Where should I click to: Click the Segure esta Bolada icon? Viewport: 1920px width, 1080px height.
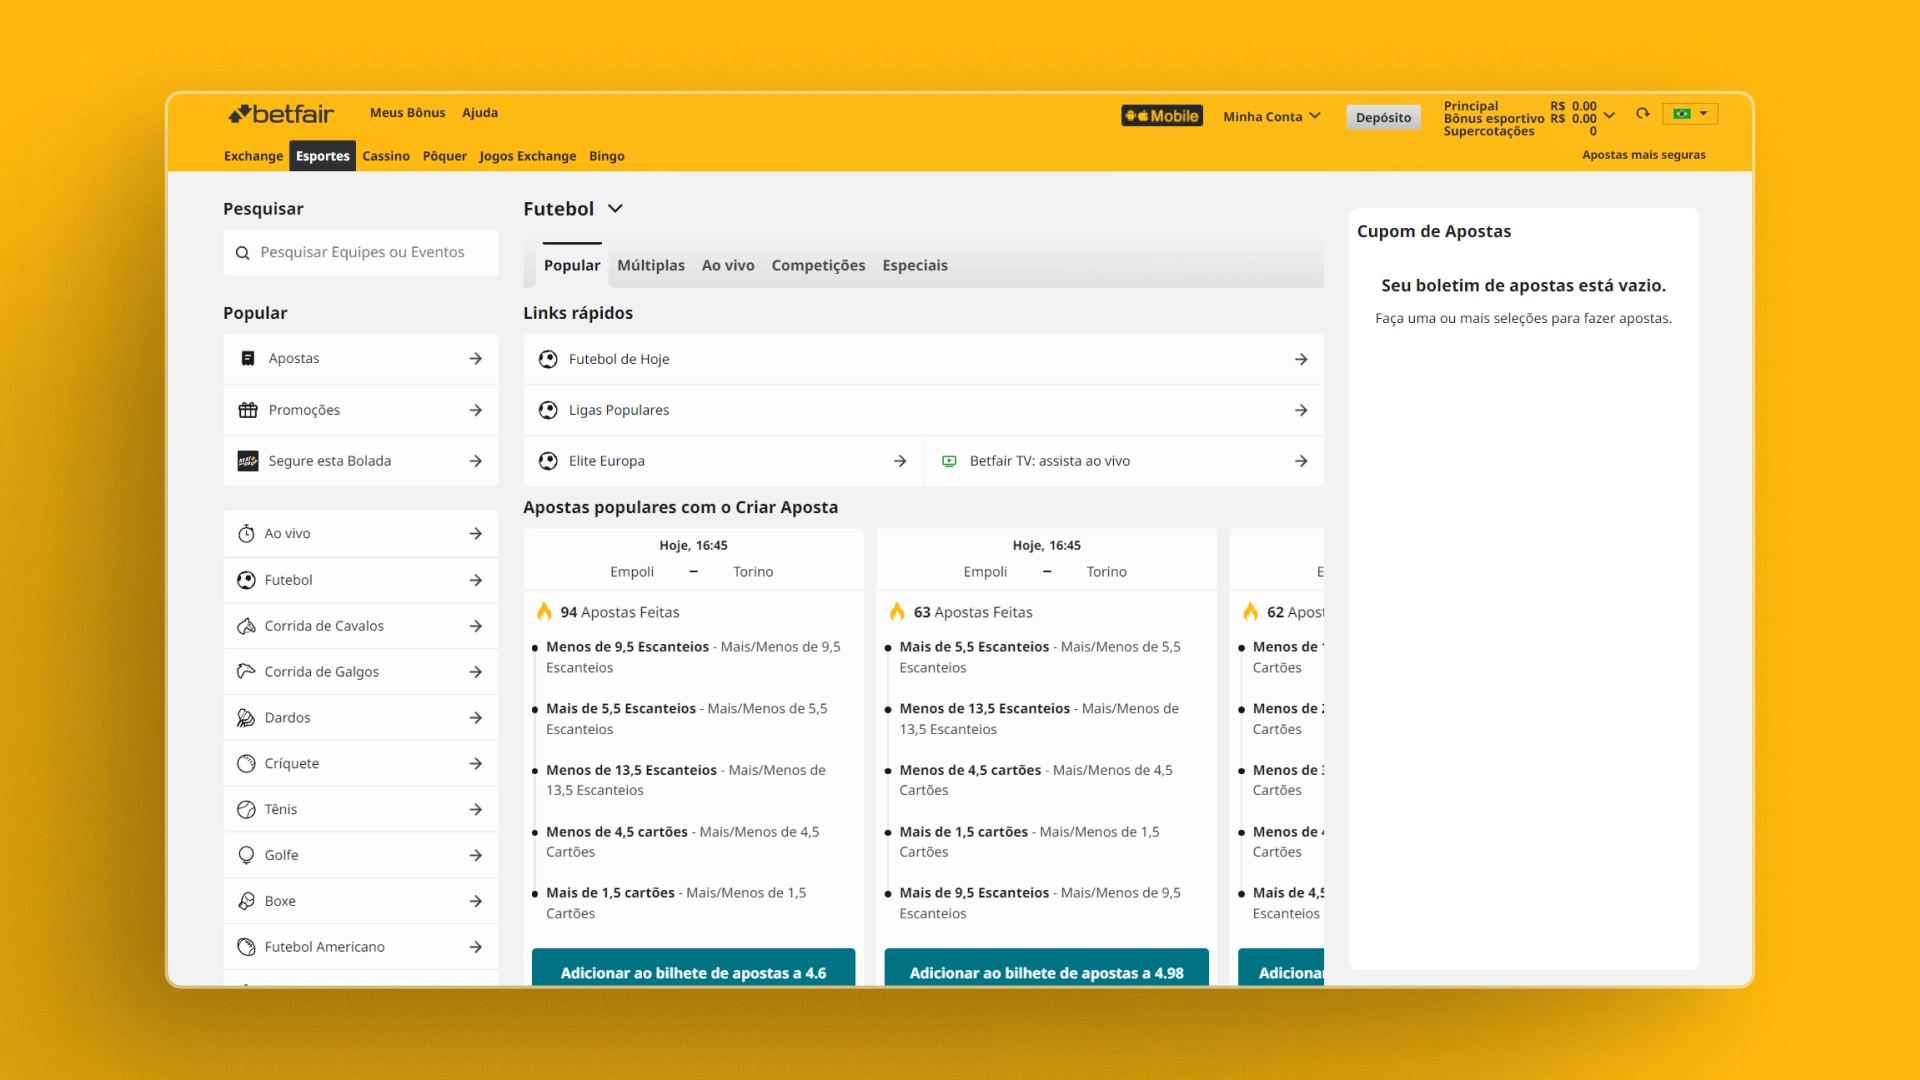tap(248, 461)
